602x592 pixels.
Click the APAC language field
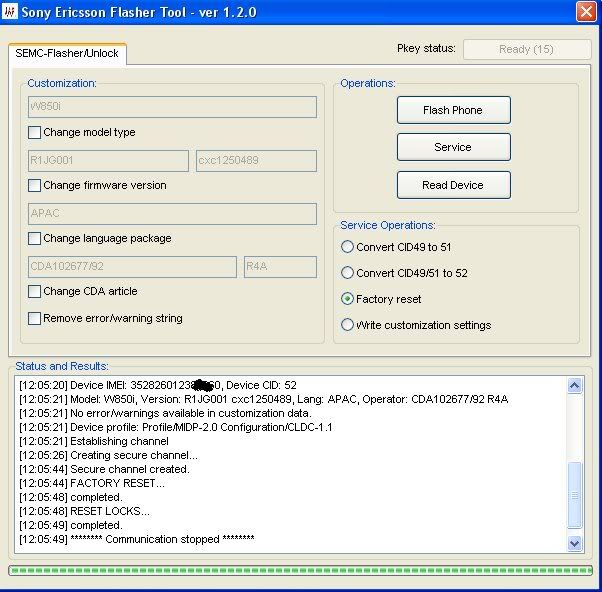click(172, 214)
